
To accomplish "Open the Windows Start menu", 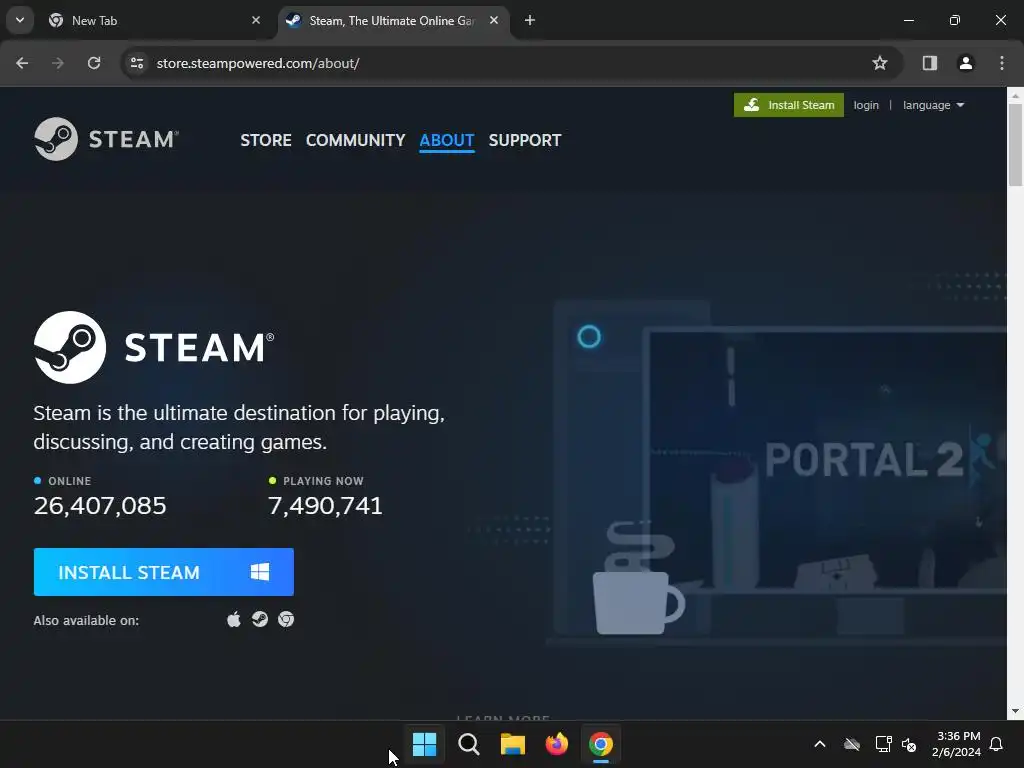I will (x=424, y=744).
